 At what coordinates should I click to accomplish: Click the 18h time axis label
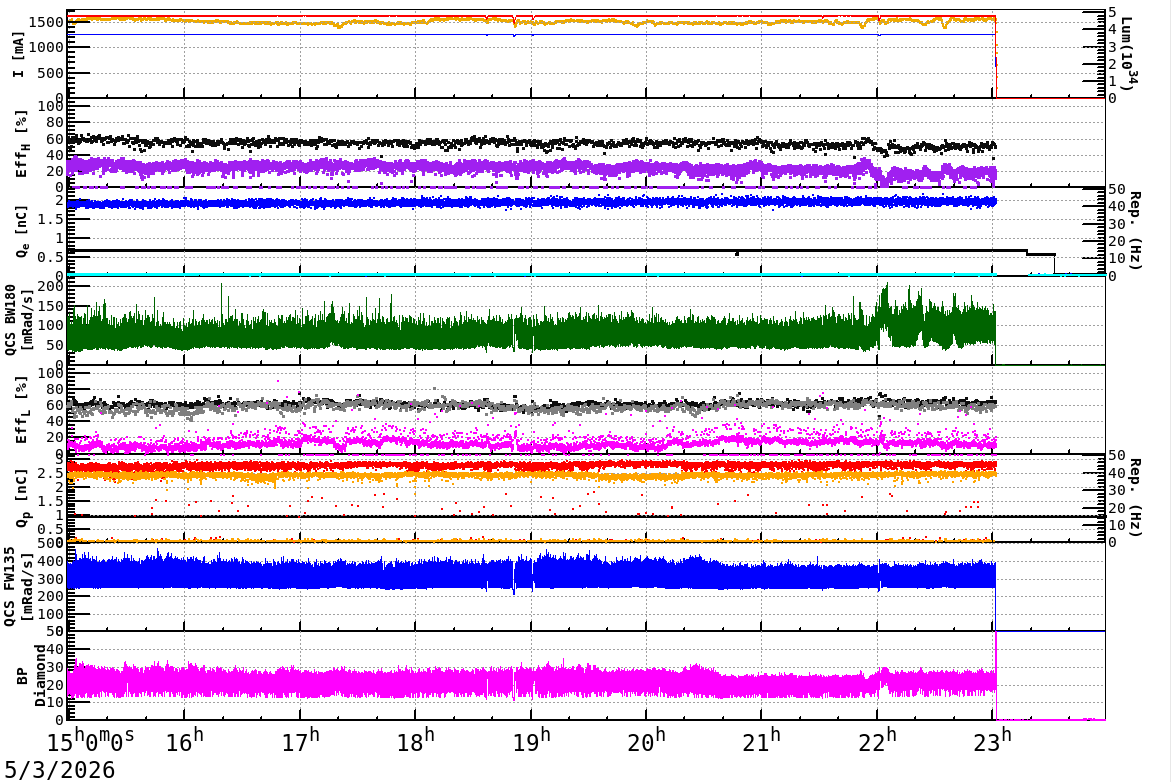click(x=418, y=740)
